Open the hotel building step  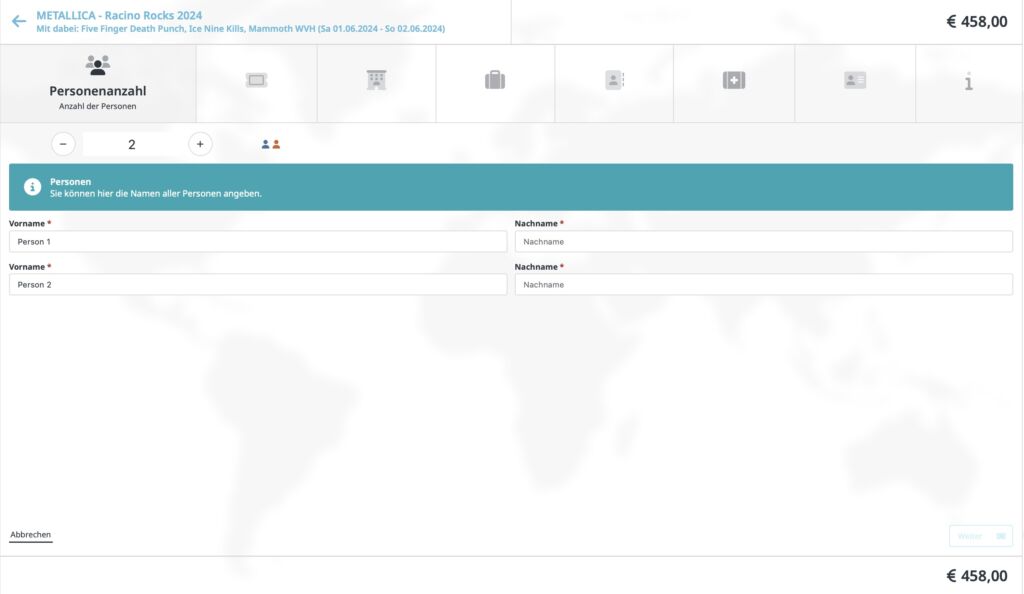(x=376, y=81)
